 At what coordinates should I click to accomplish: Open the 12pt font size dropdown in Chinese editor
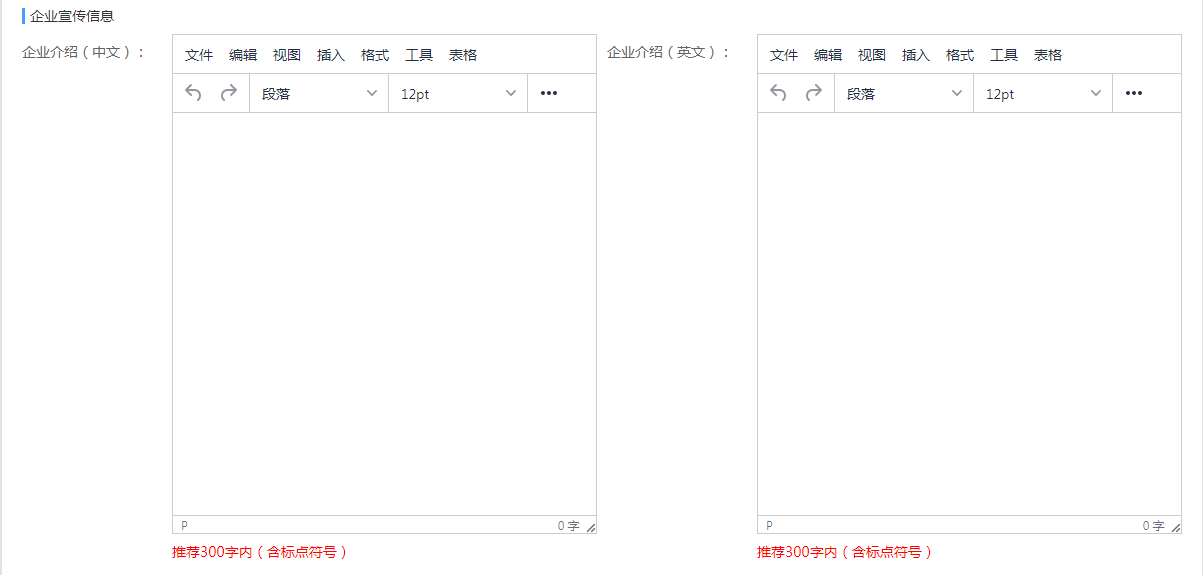458,93
